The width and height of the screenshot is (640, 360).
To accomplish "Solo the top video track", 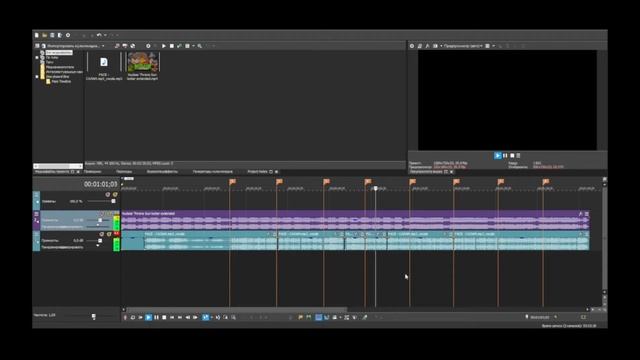I will pyautogui.click(x=115, y=195).
